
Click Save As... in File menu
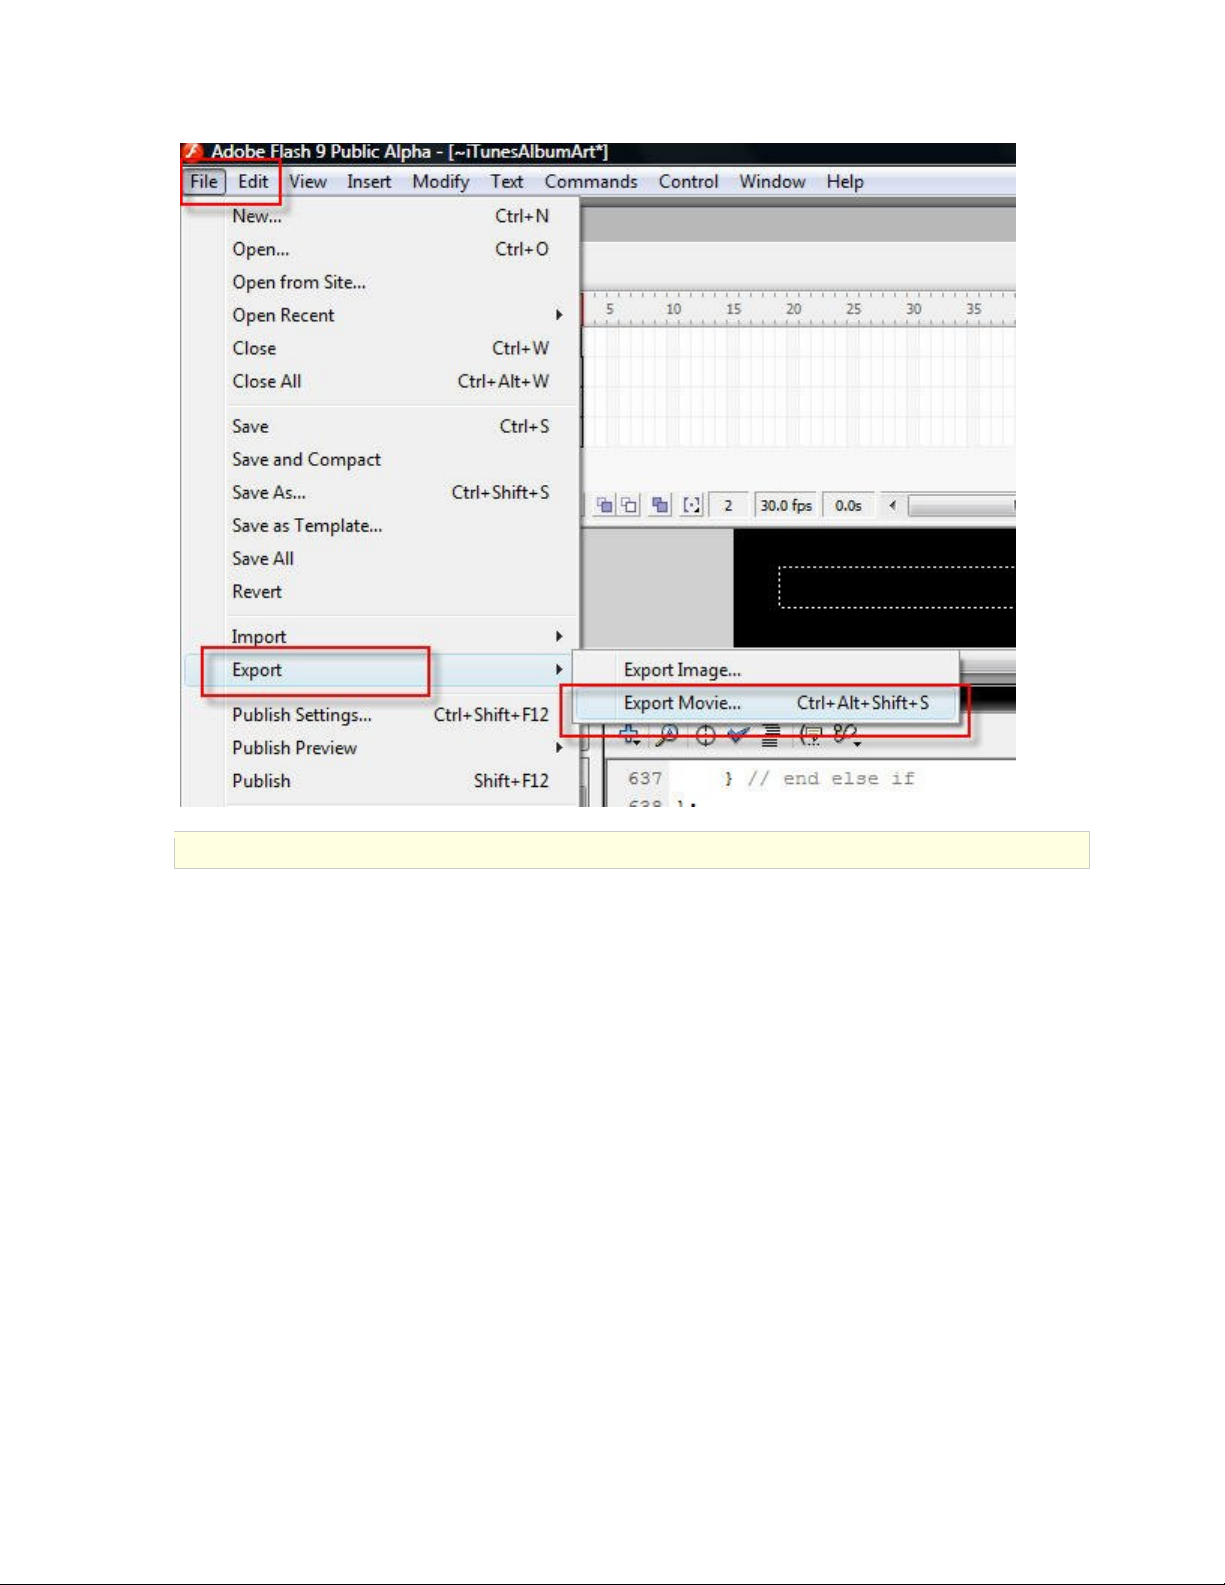click(x=269, y=493)
